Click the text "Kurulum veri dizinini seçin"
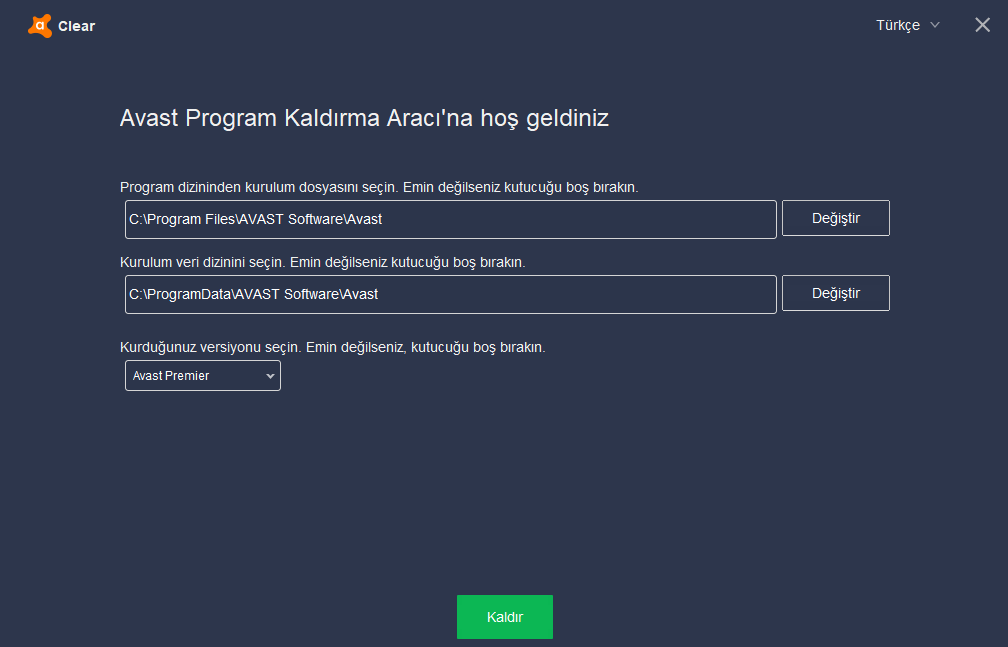 (x=202, y=262)
